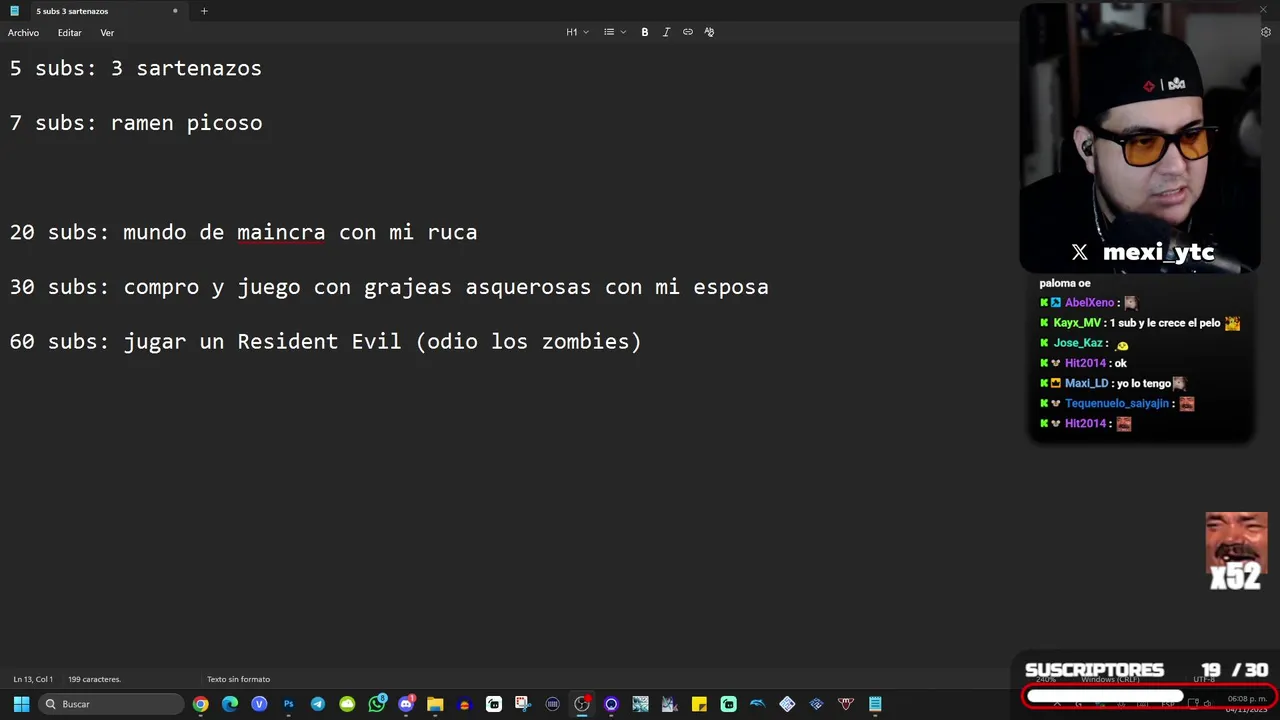
Task: Open WhatsApp from the taskbar
Action: 377,704
